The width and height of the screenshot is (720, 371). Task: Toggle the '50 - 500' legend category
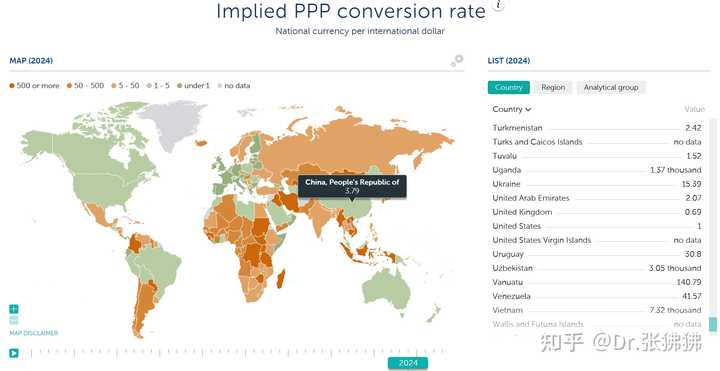85,85
